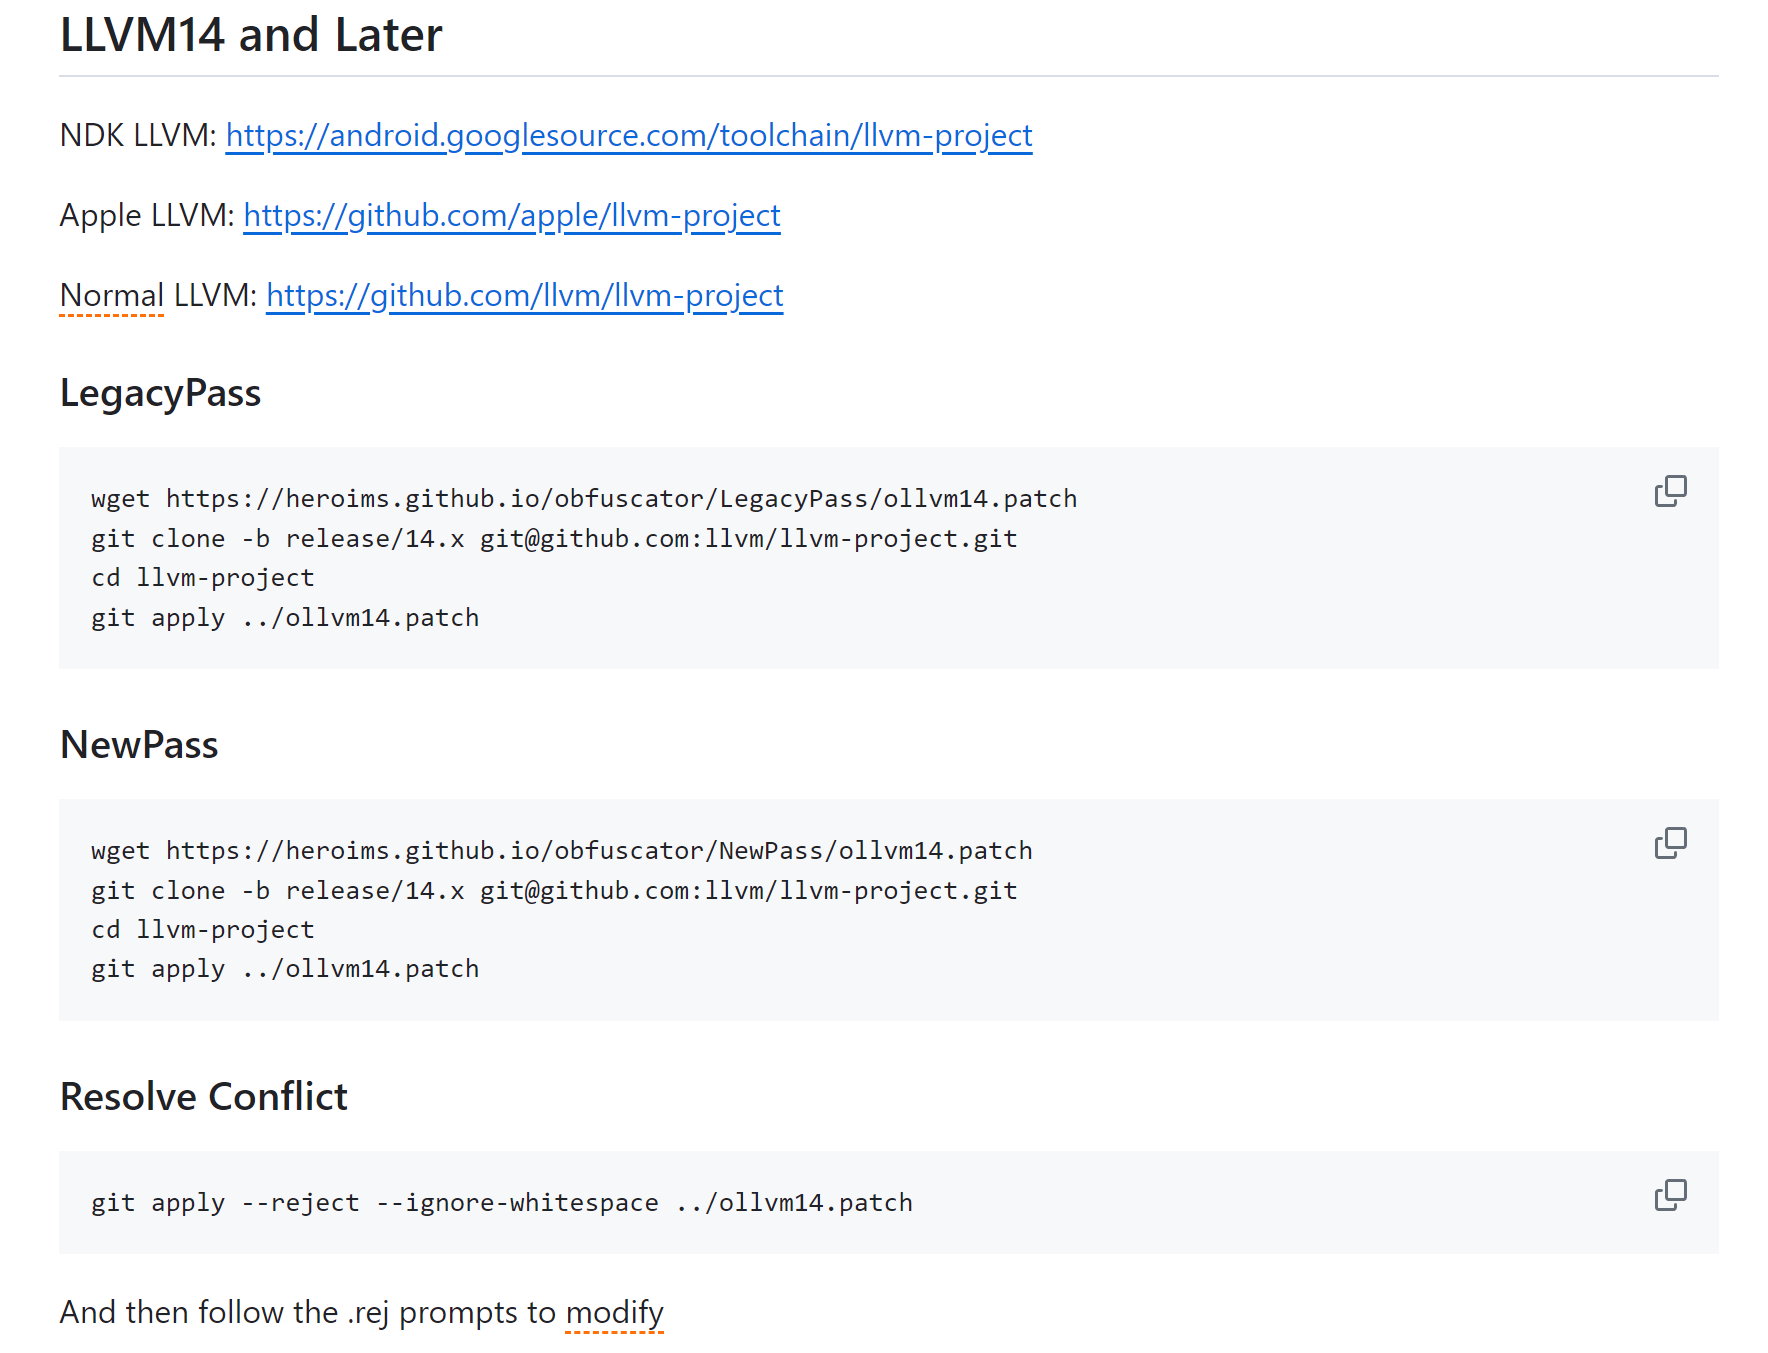
Task: Copy the LegacyPass code block
Action: pyautogui.click(x=1669, y=491)
